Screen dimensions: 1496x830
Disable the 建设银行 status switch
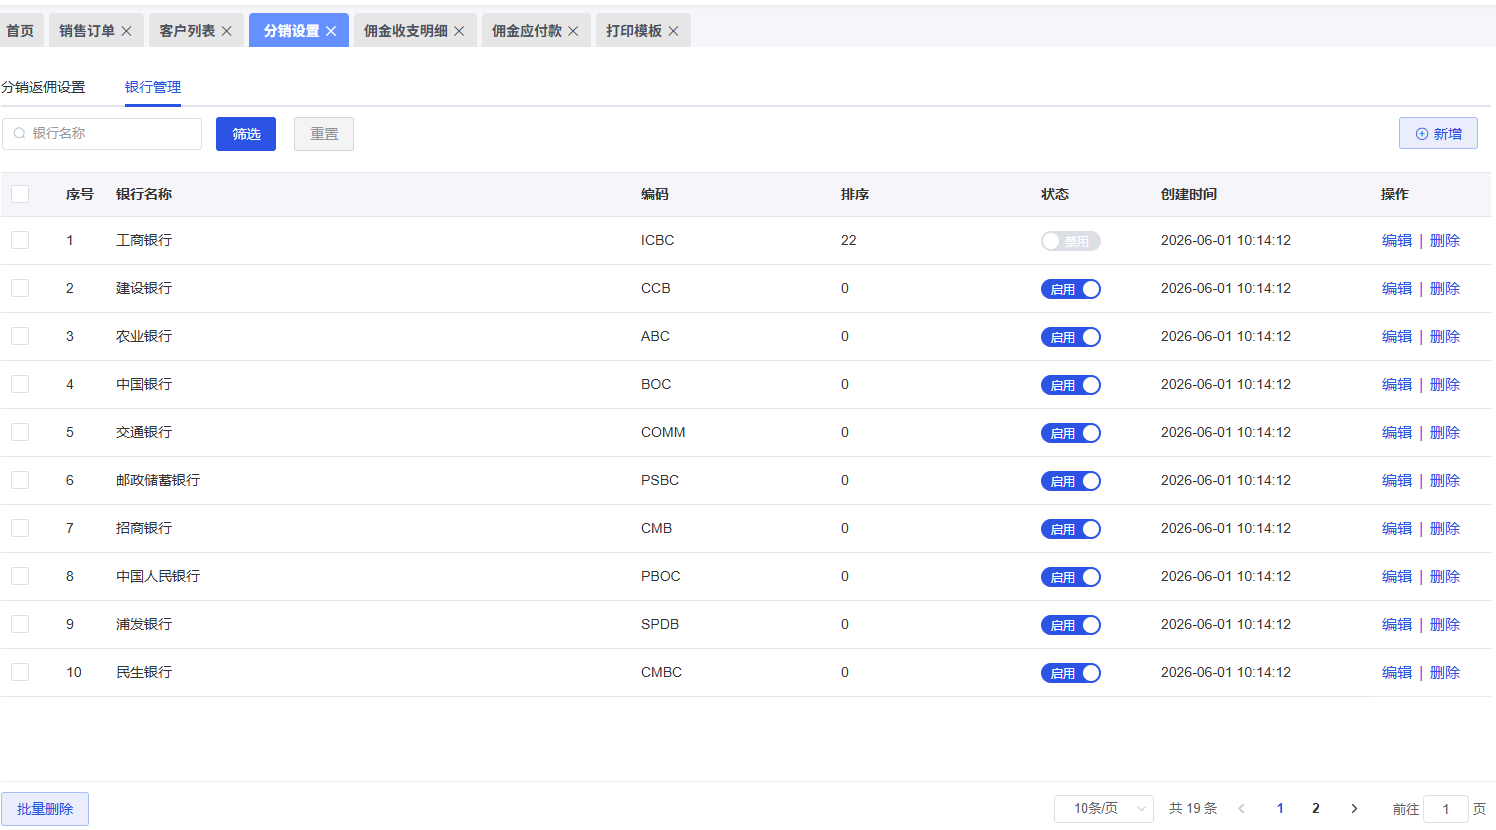(x=1071, y=289)
